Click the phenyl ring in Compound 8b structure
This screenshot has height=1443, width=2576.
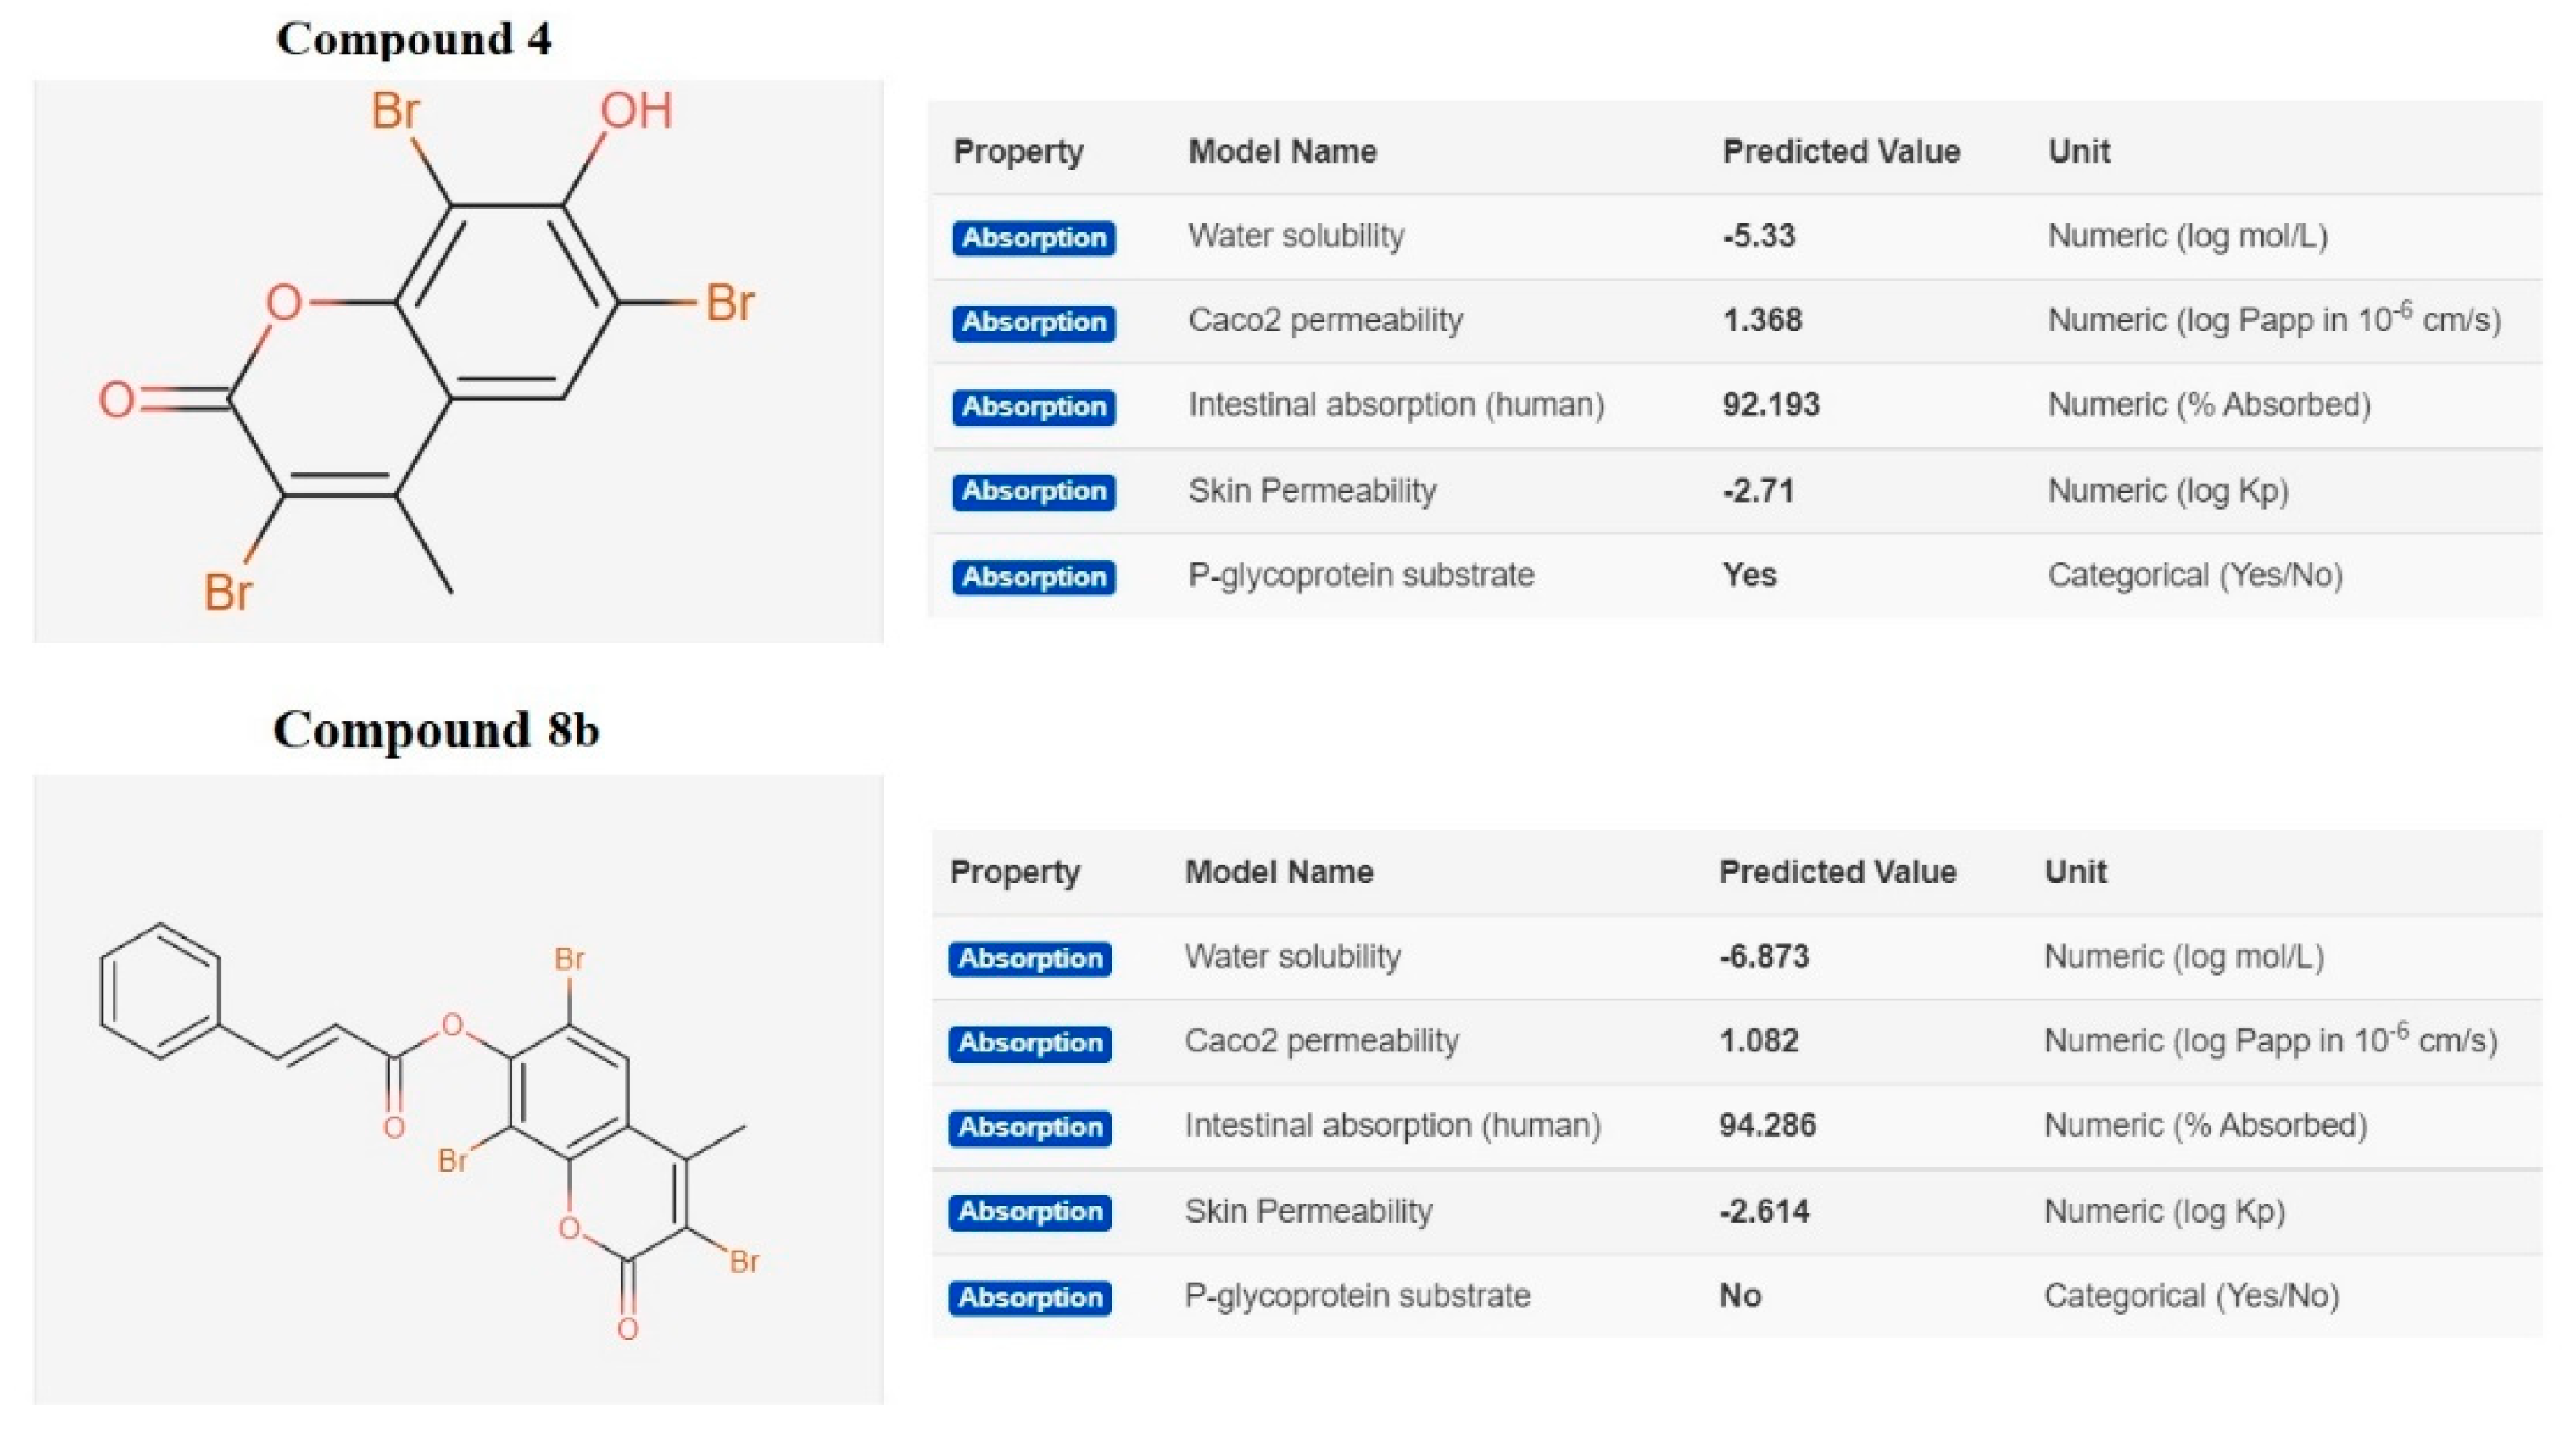pos(160,990)
